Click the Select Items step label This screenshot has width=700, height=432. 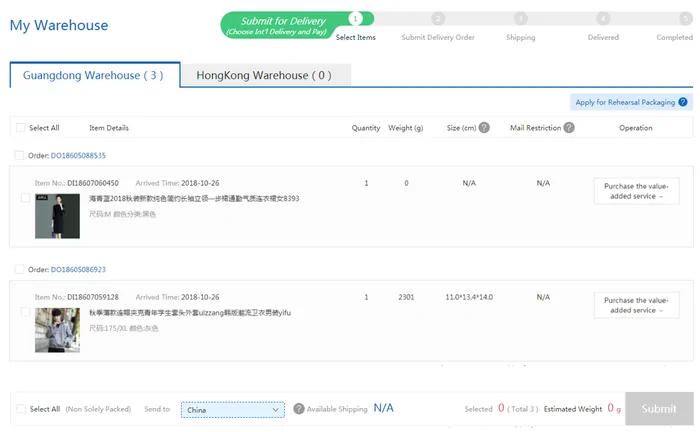(356, 37)
